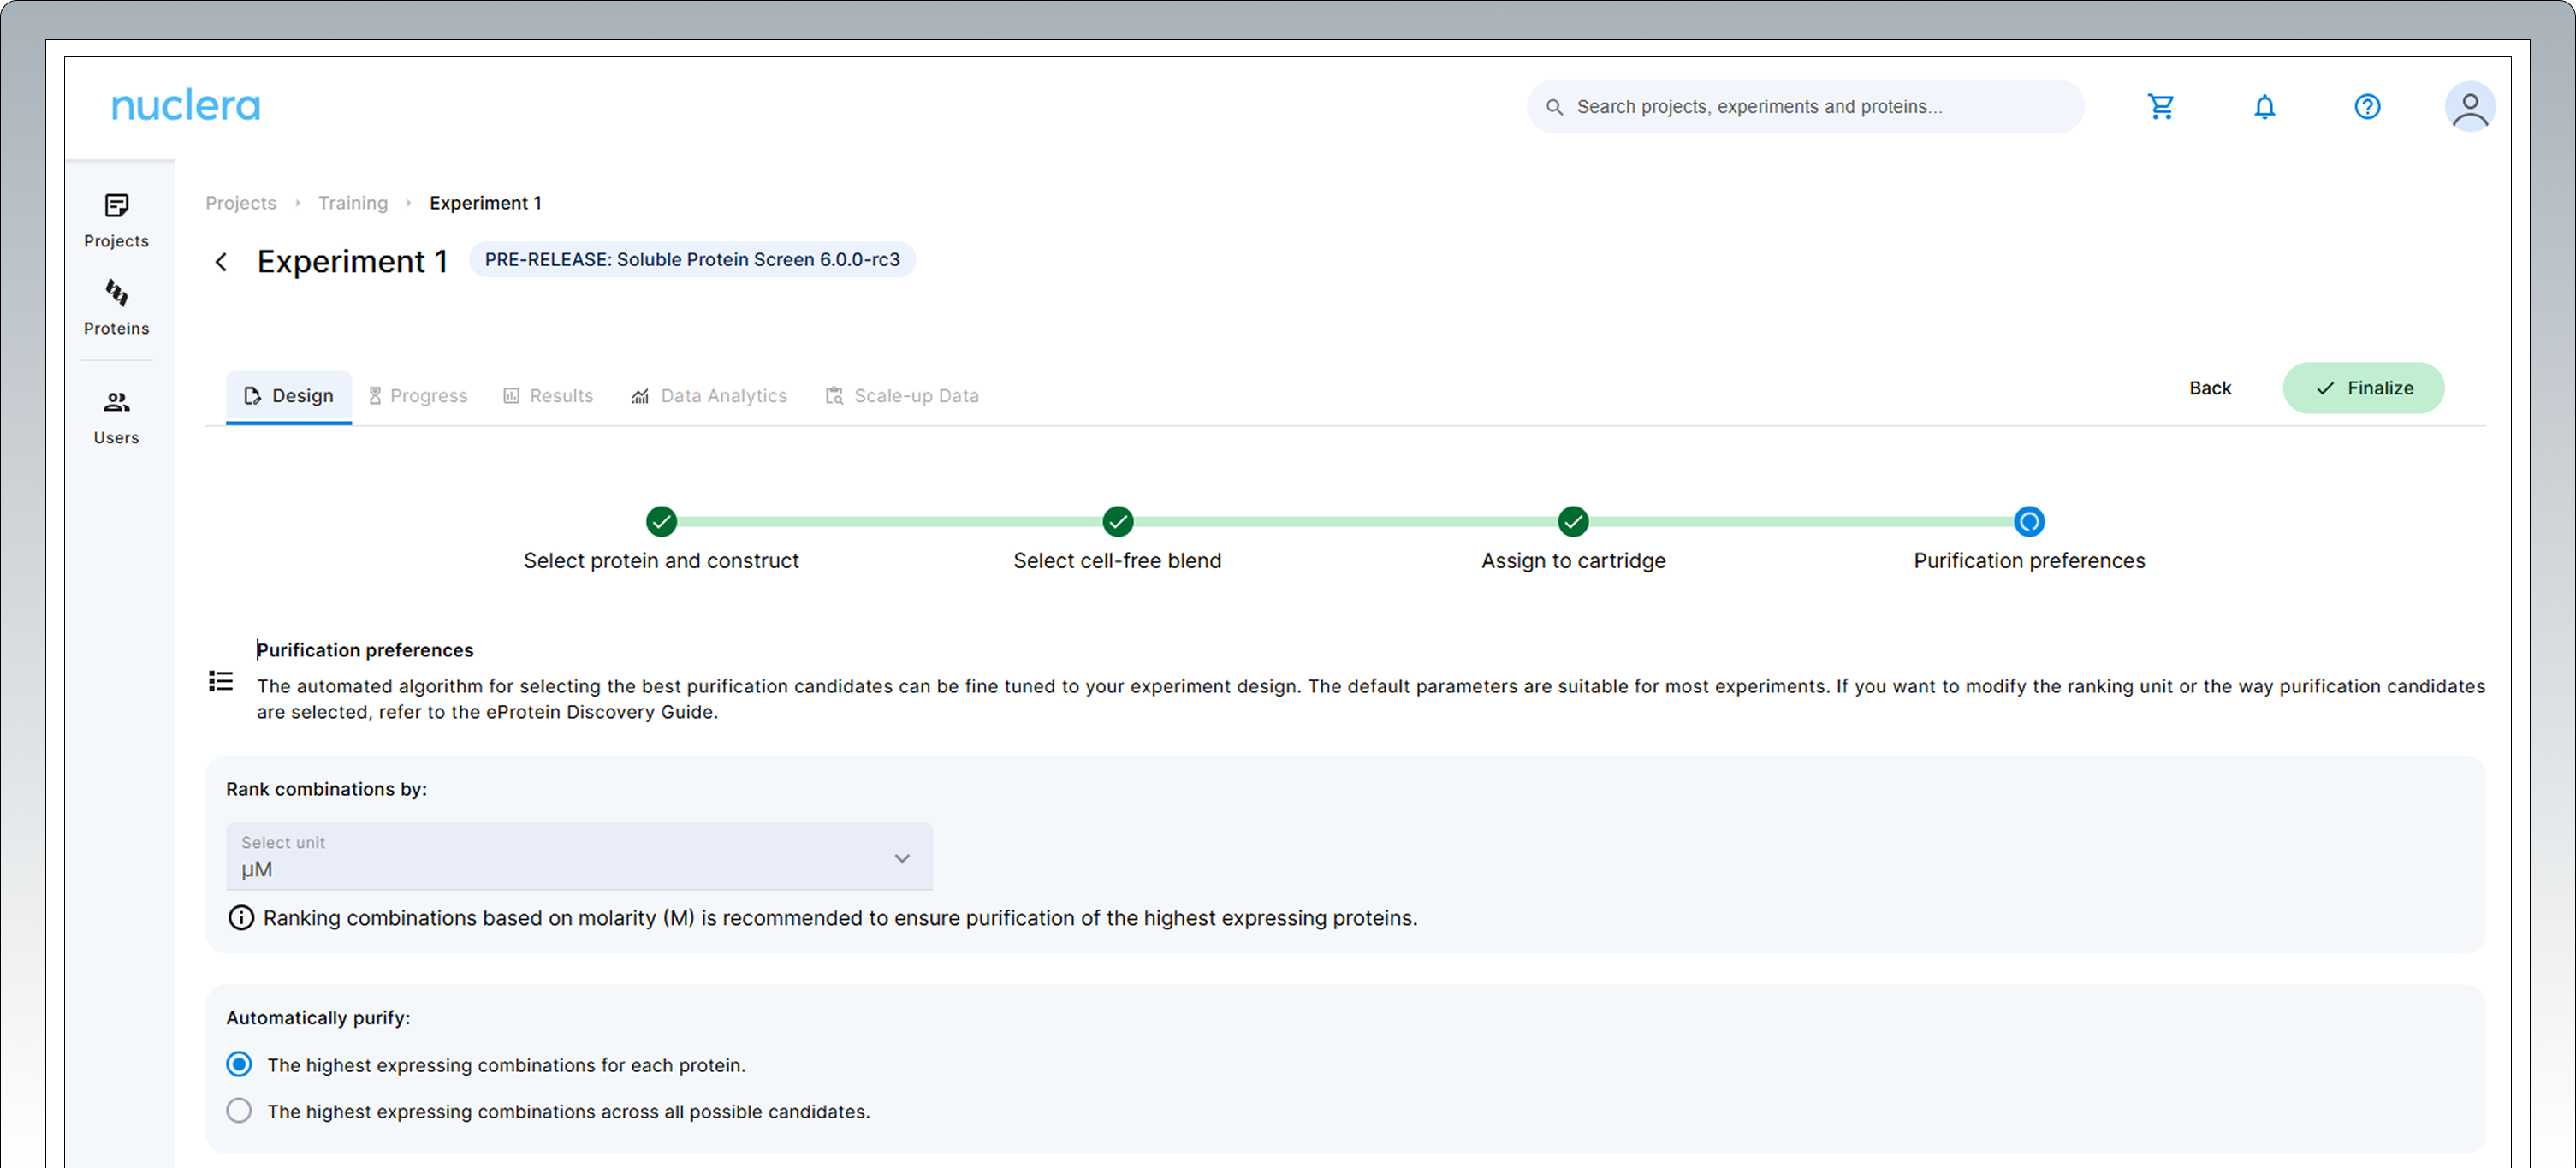Image resolution: width=2576 pixels, height=1168 pixels.
Task: Go to Proteins in sidebar
Action: [x=116, y=308]
